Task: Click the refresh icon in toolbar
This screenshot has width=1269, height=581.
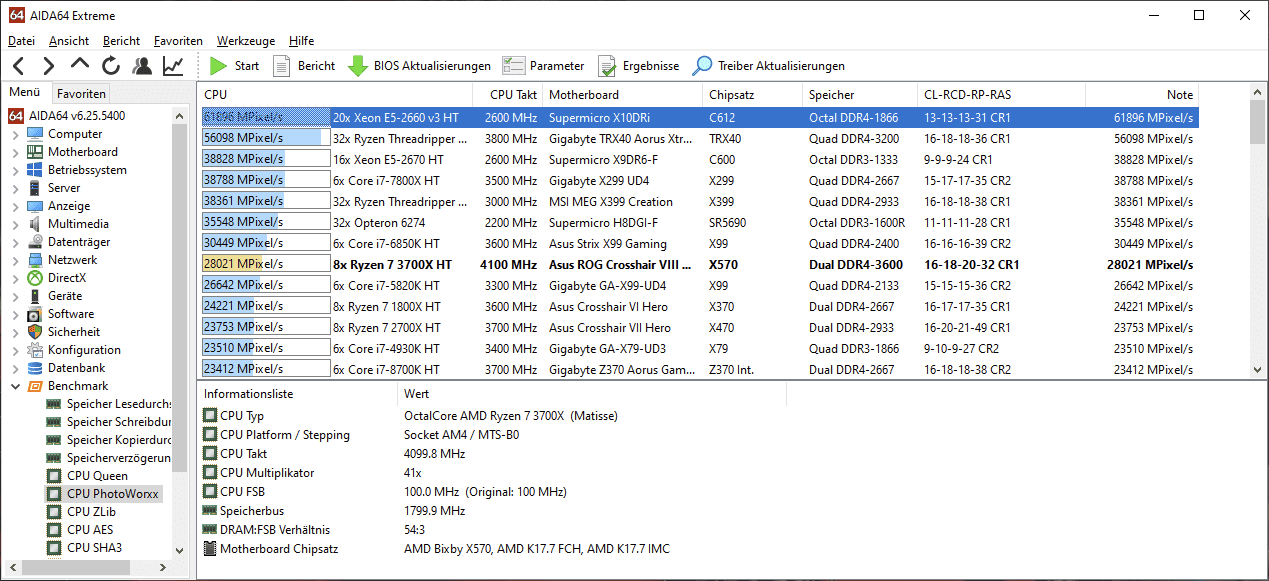Action: point(111,66)
